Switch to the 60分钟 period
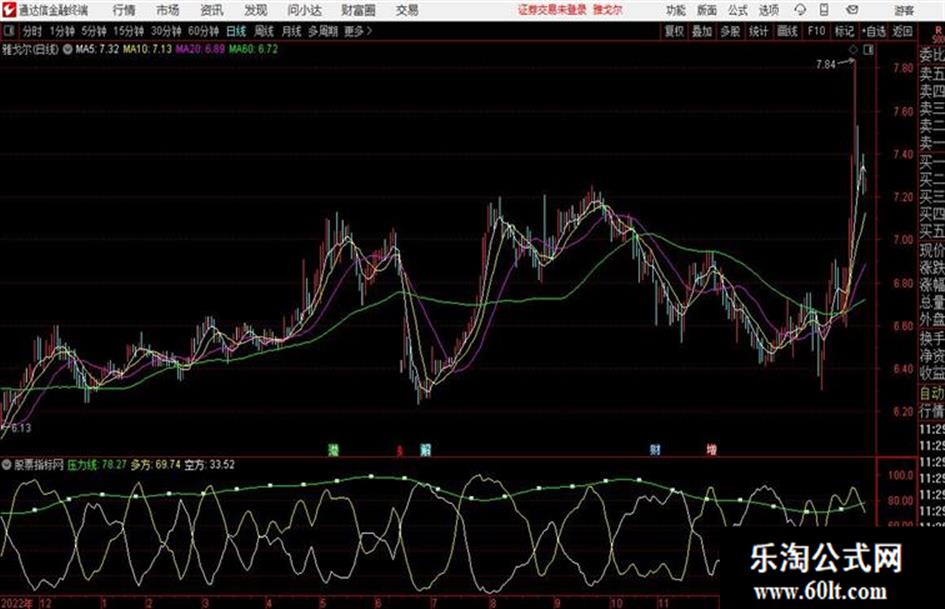The height and width of the screenshot is (609, 945). (x=204, y=31)
